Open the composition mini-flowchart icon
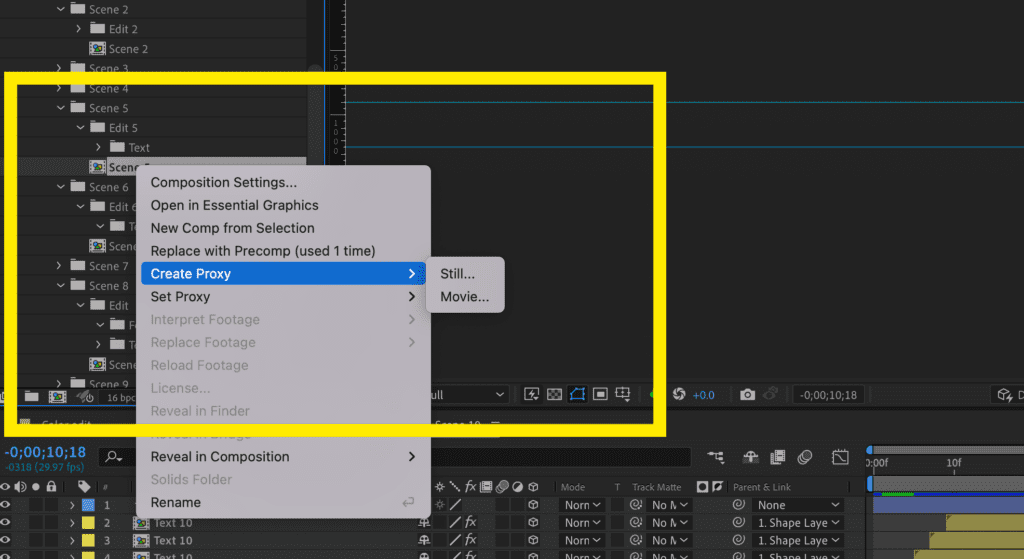This screenshot has width=1024, height=559. (716, 457)
